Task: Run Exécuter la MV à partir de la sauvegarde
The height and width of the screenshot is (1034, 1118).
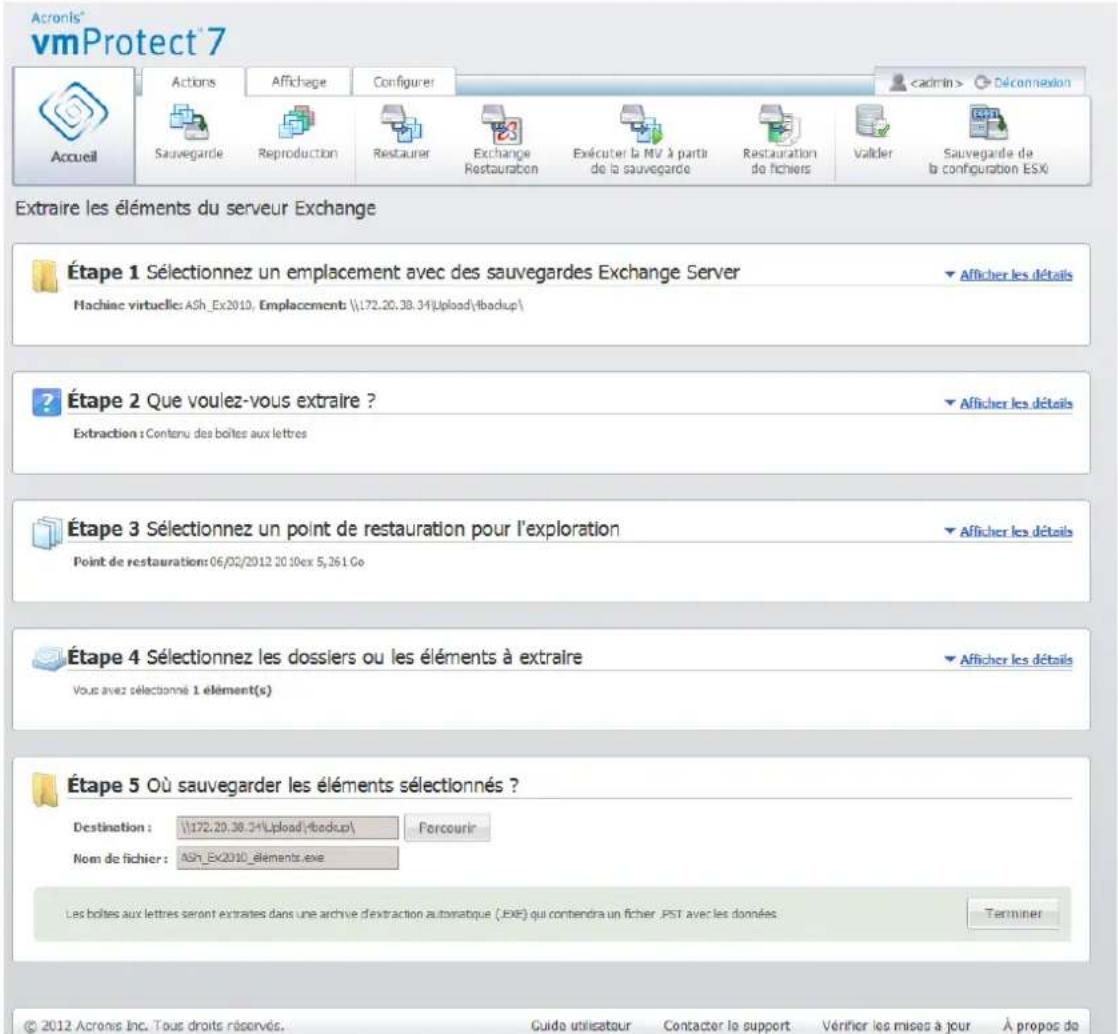Action: [640, 140]
